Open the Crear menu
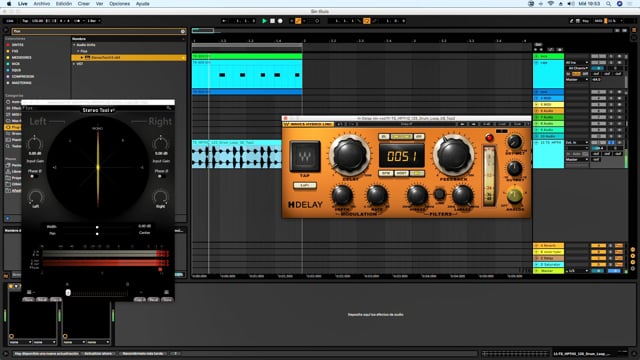The image size is (640, 360). 84,4
